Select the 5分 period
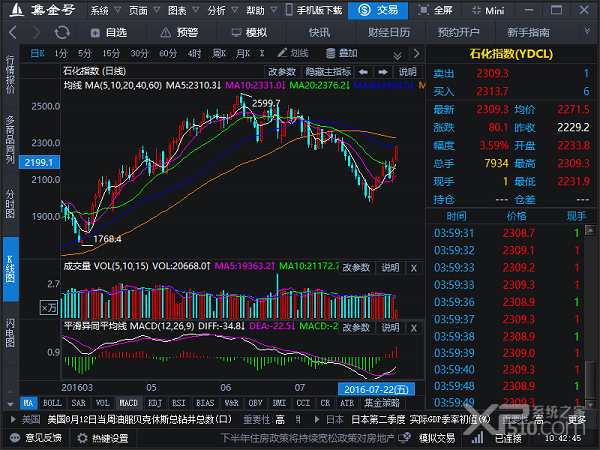The image size is (600, 450). tap(85, 54)
